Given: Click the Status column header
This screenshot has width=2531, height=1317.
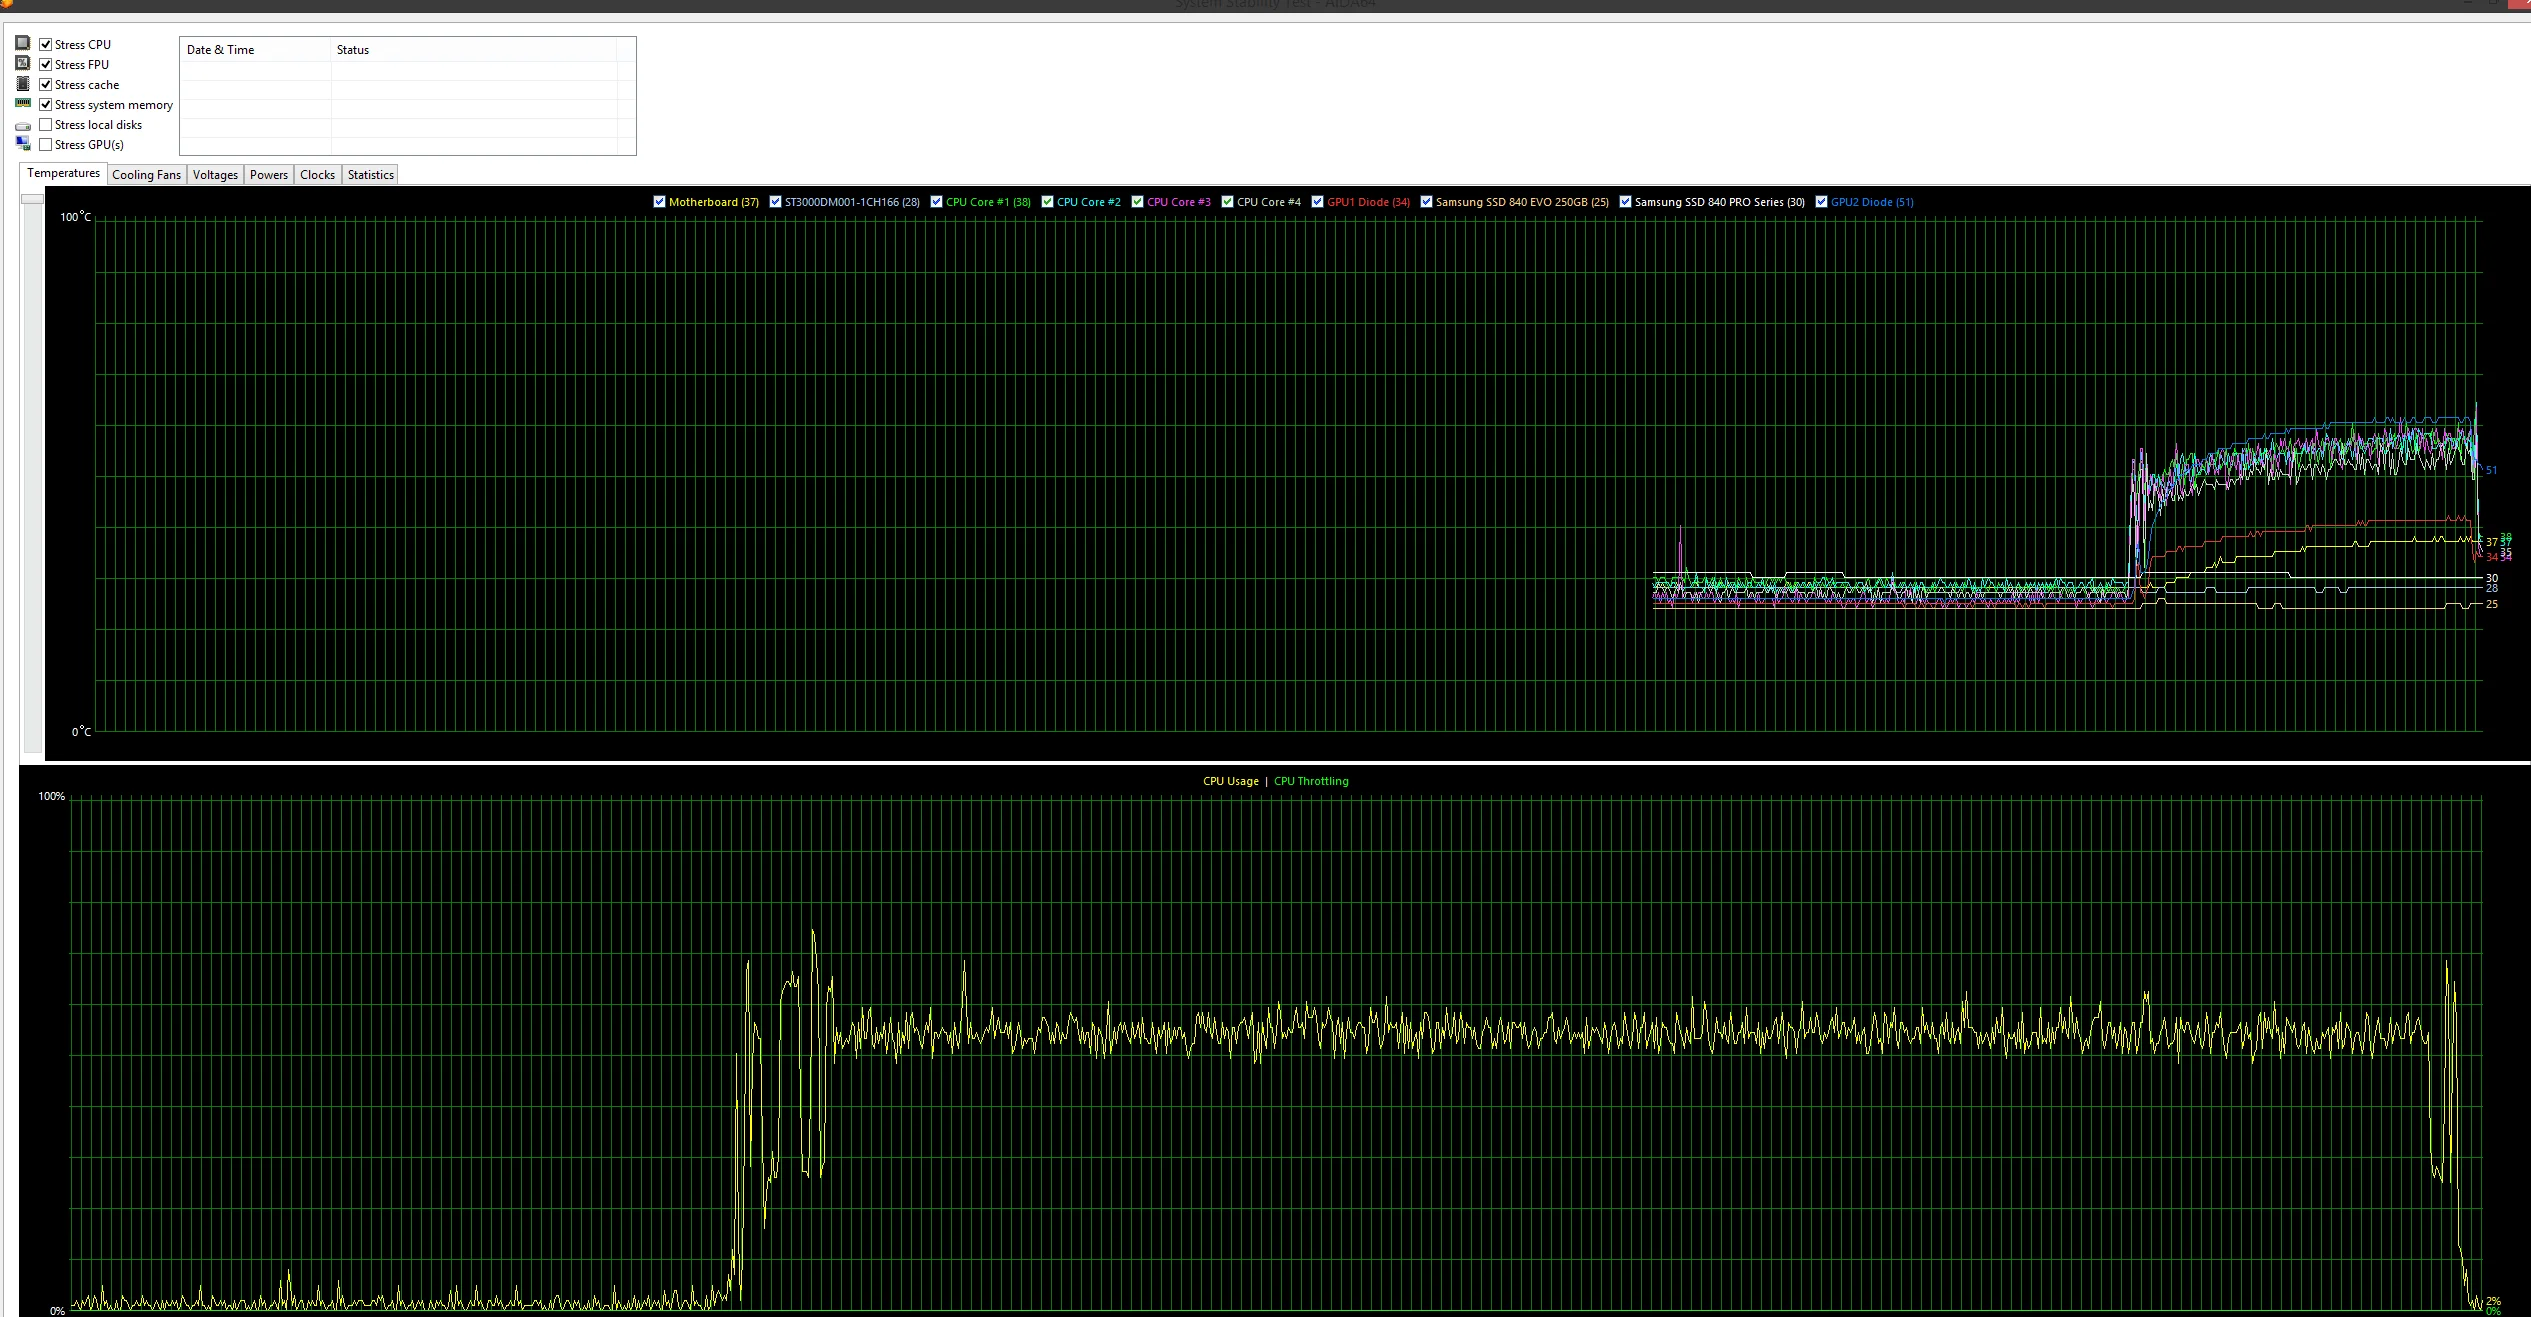Looking at the screenshot, I should coord(474,49).
